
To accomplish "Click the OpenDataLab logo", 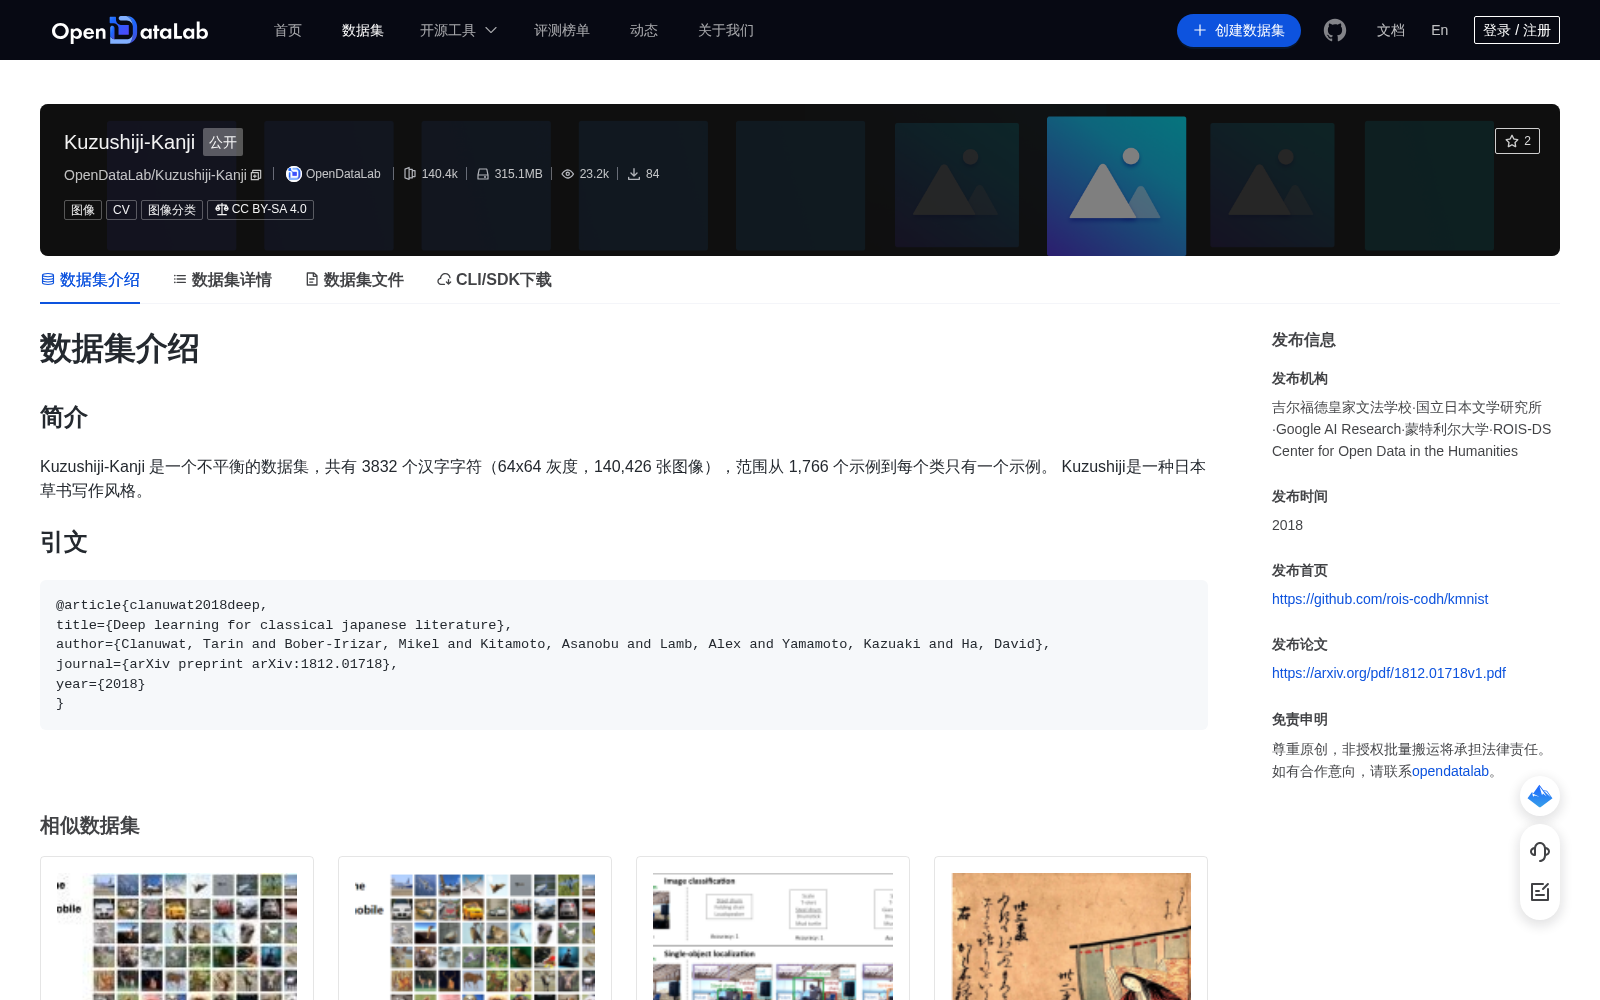I will [x=130, y=30].
